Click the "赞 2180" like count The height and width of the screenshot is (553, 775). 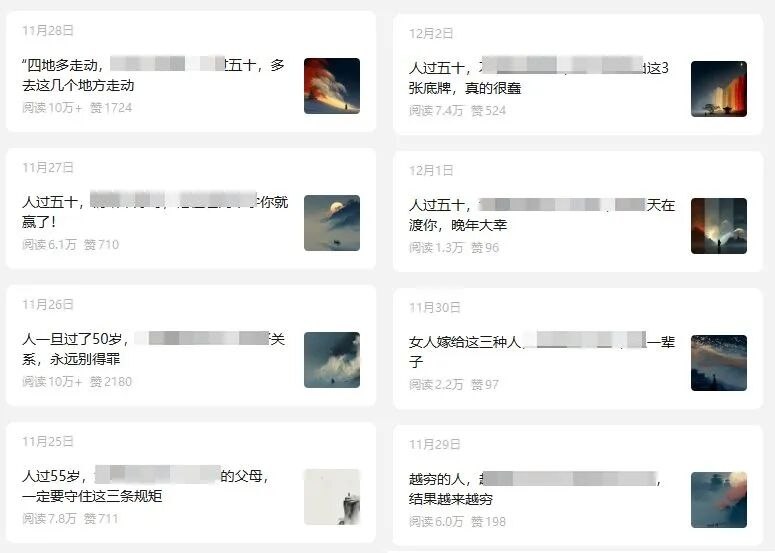click(111, 382)
